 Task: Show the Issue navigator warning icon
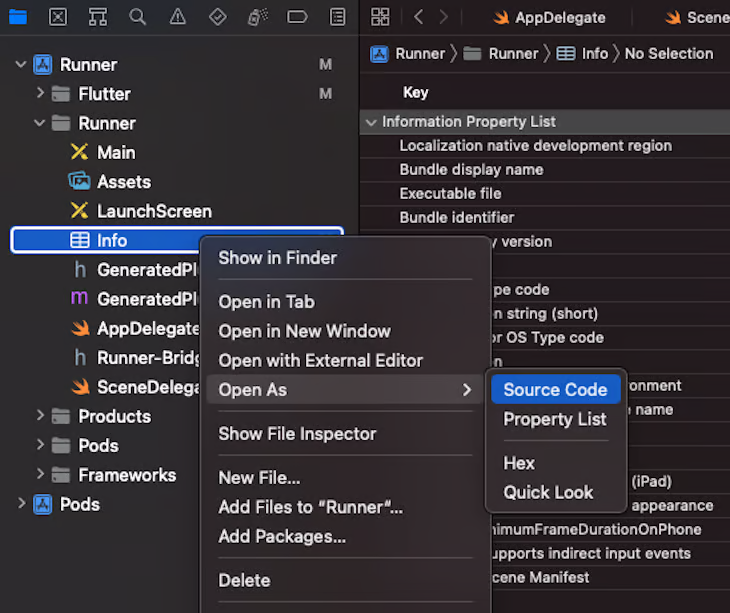177,17
